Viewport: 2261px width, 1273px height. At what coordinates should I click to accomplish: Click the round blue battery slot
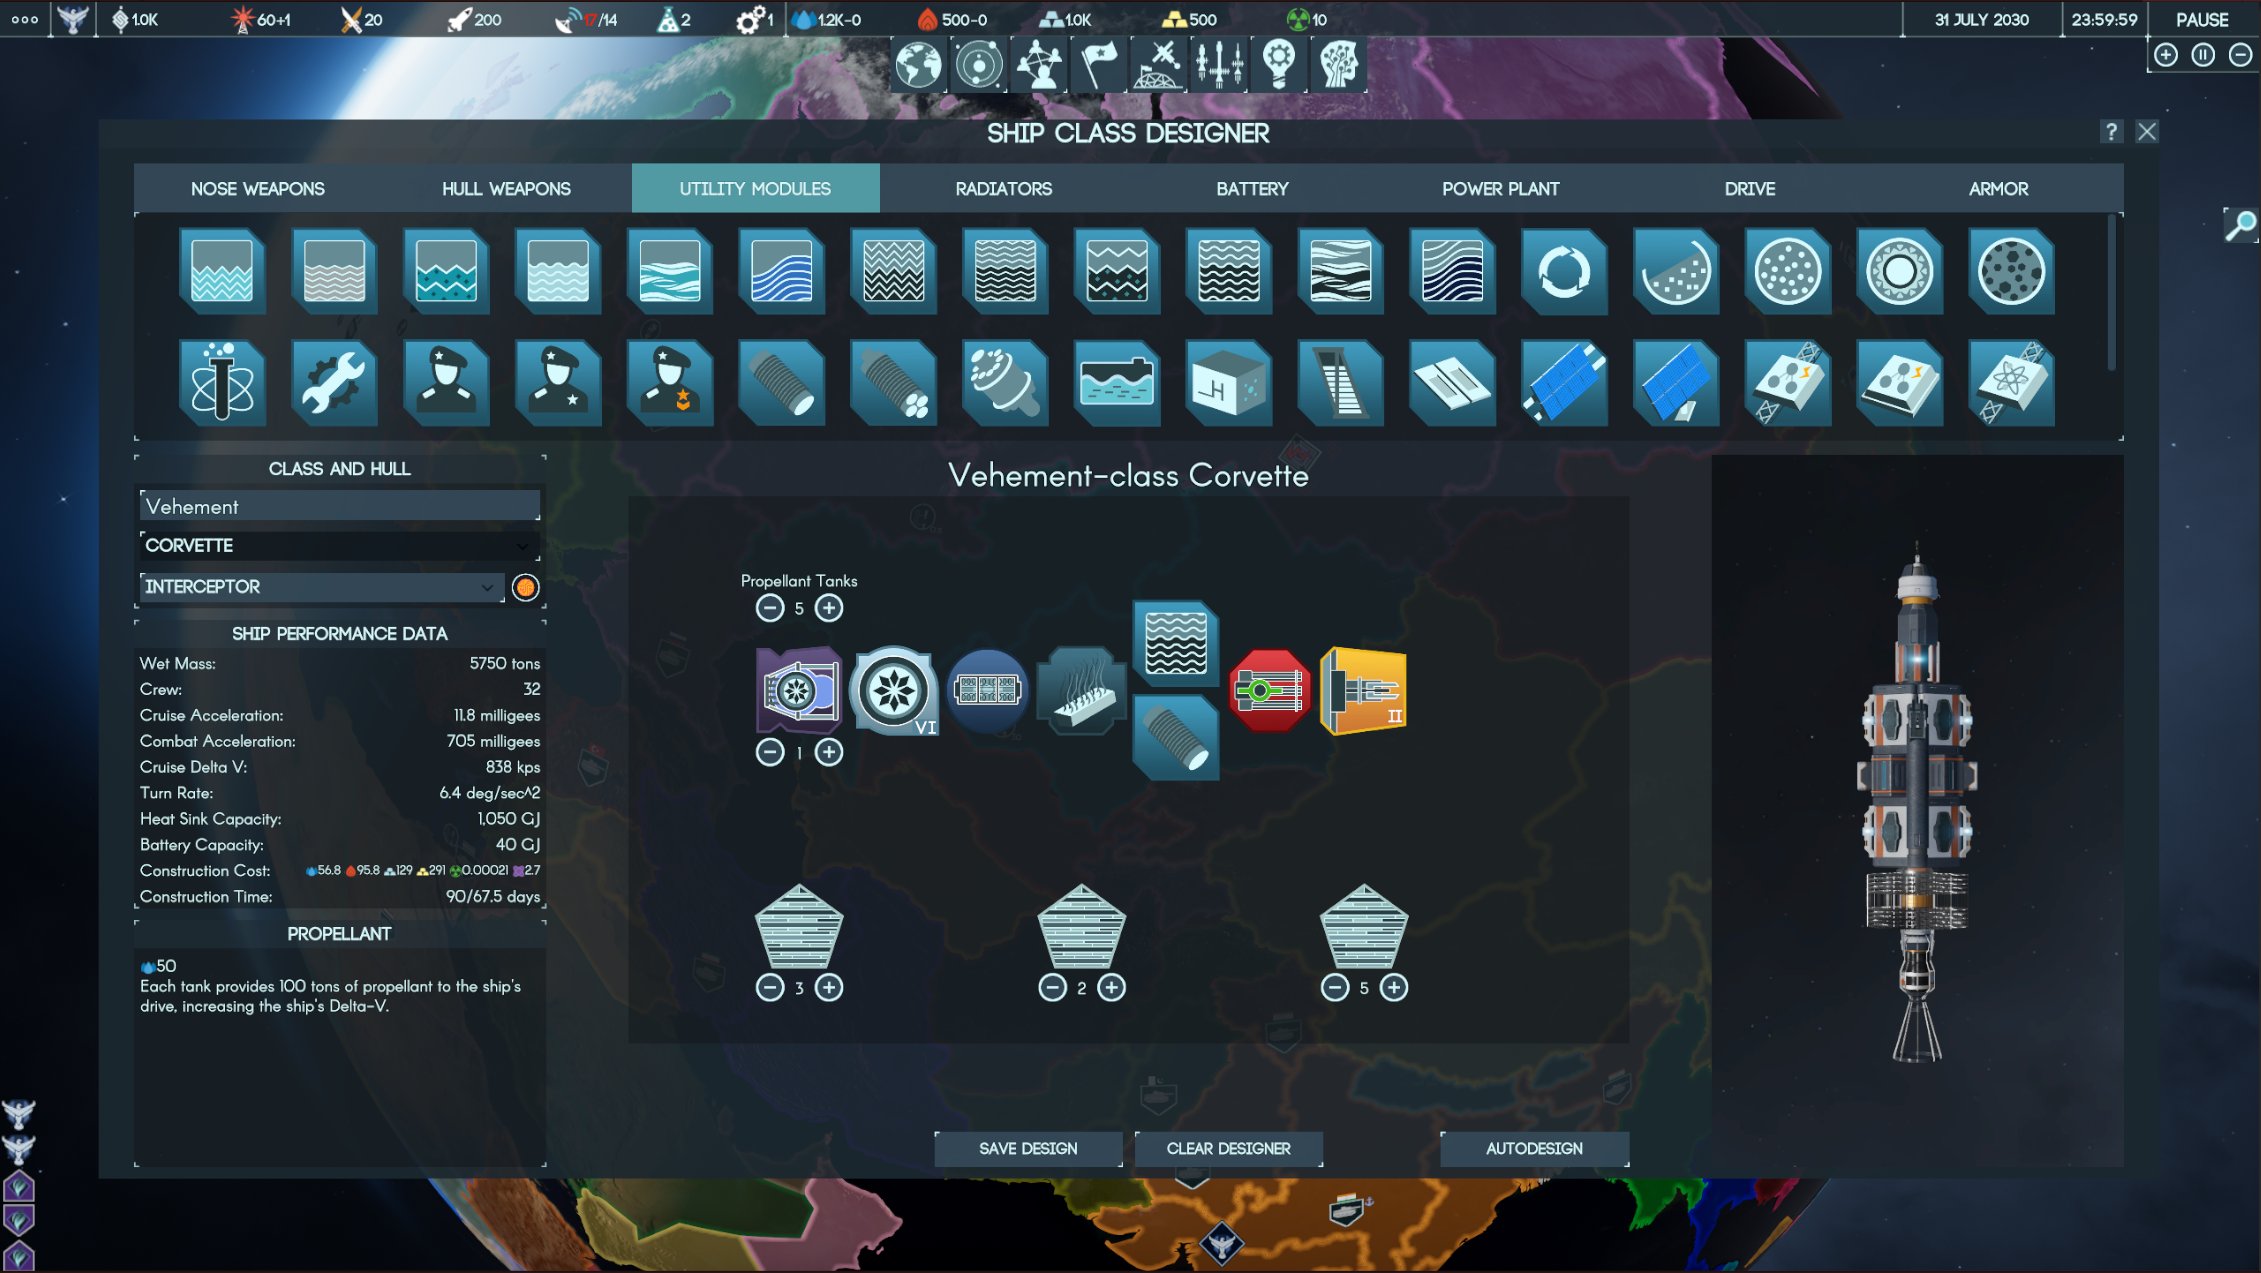[x=987, y=690]
